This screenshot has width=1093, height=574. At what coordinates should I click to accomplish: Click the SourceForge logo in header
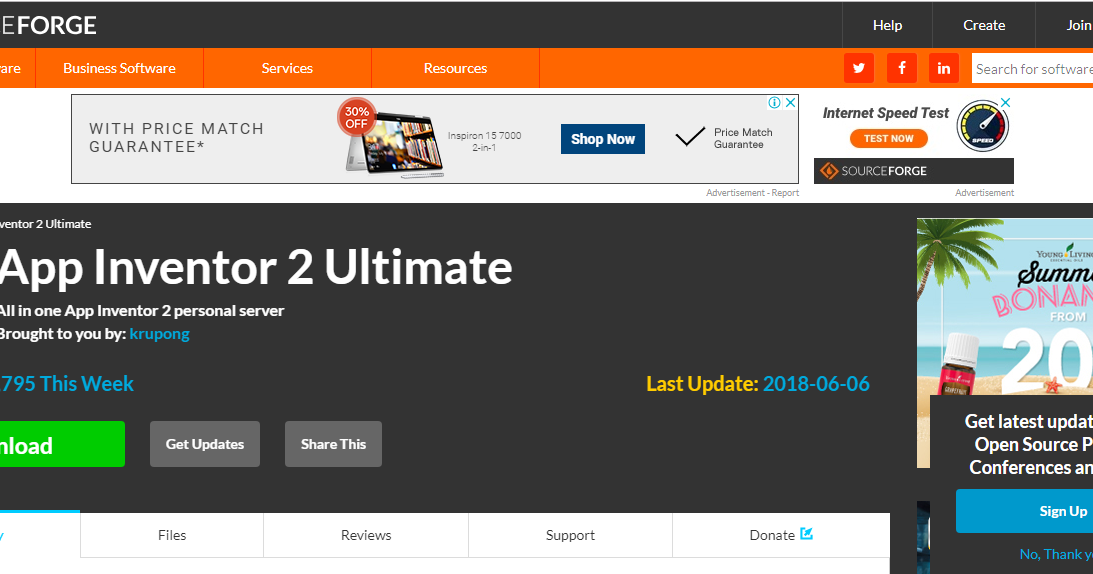point(48,25)
